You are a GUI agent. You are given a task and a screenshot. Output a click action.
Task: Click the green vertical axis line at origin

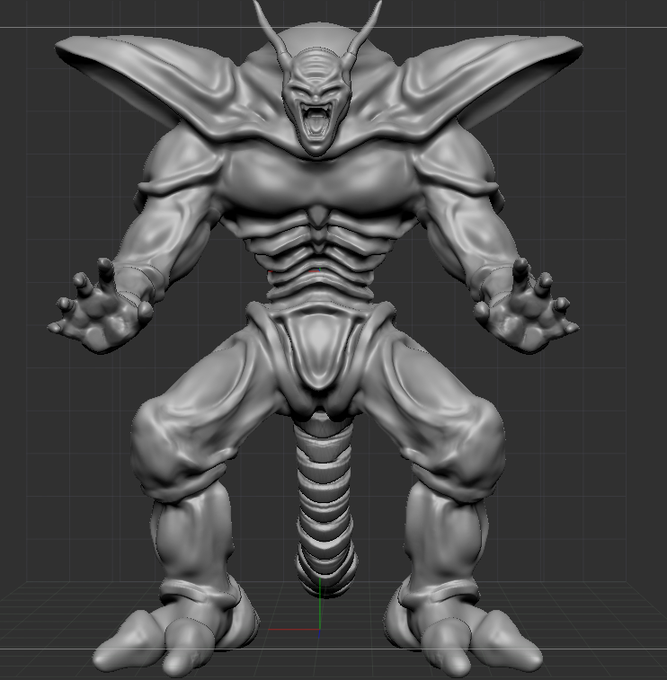pyautogui.click(x=320, y=603)
